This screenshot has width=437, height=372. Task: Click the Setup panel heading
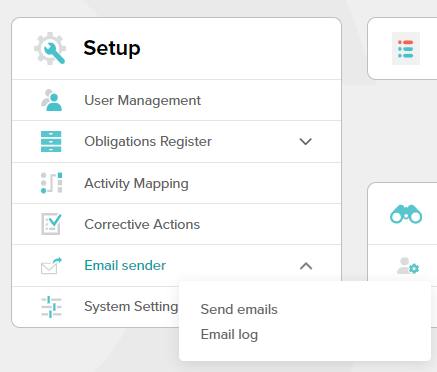click(x=112, y=48)
